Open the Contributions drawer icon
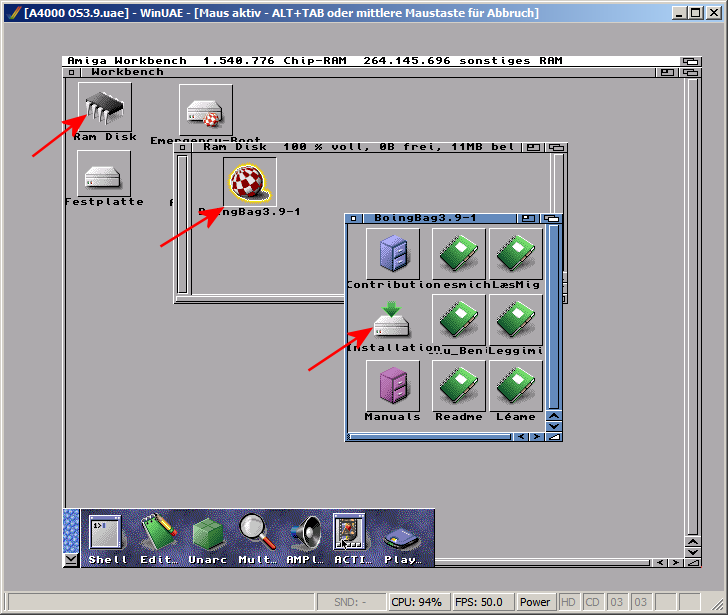The height and width of the screenshot is (615, 728). [393, 253]
